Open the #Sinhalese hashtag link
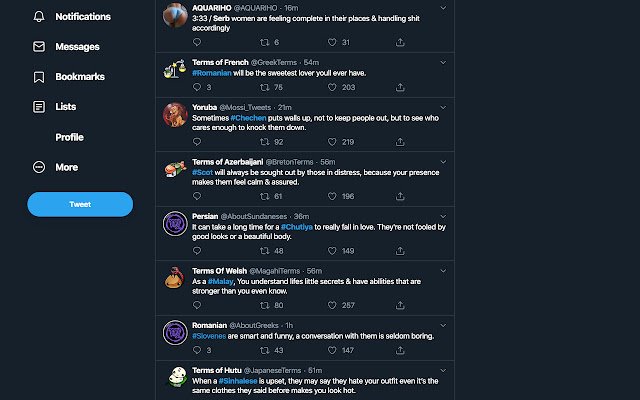This screenshot has height=400, width=640. [x=238, y=381]
